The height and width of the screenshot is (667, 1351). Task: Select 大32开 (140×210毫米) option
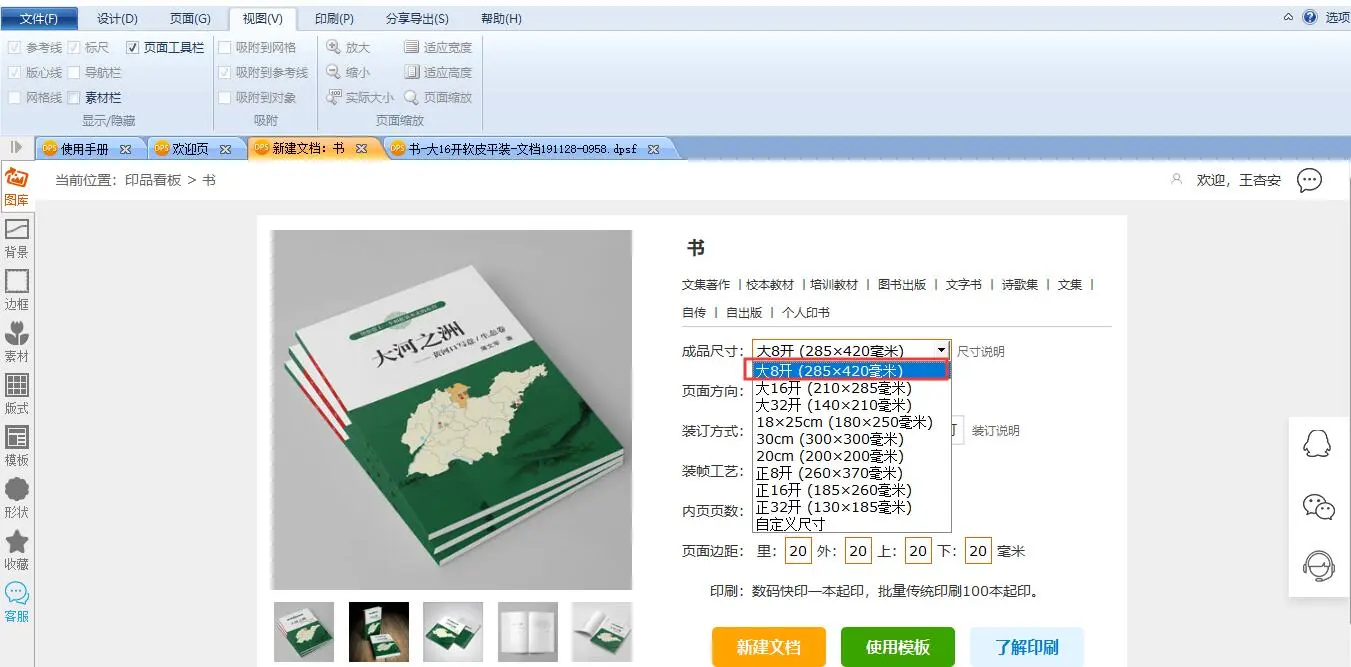tap(851, 405)
